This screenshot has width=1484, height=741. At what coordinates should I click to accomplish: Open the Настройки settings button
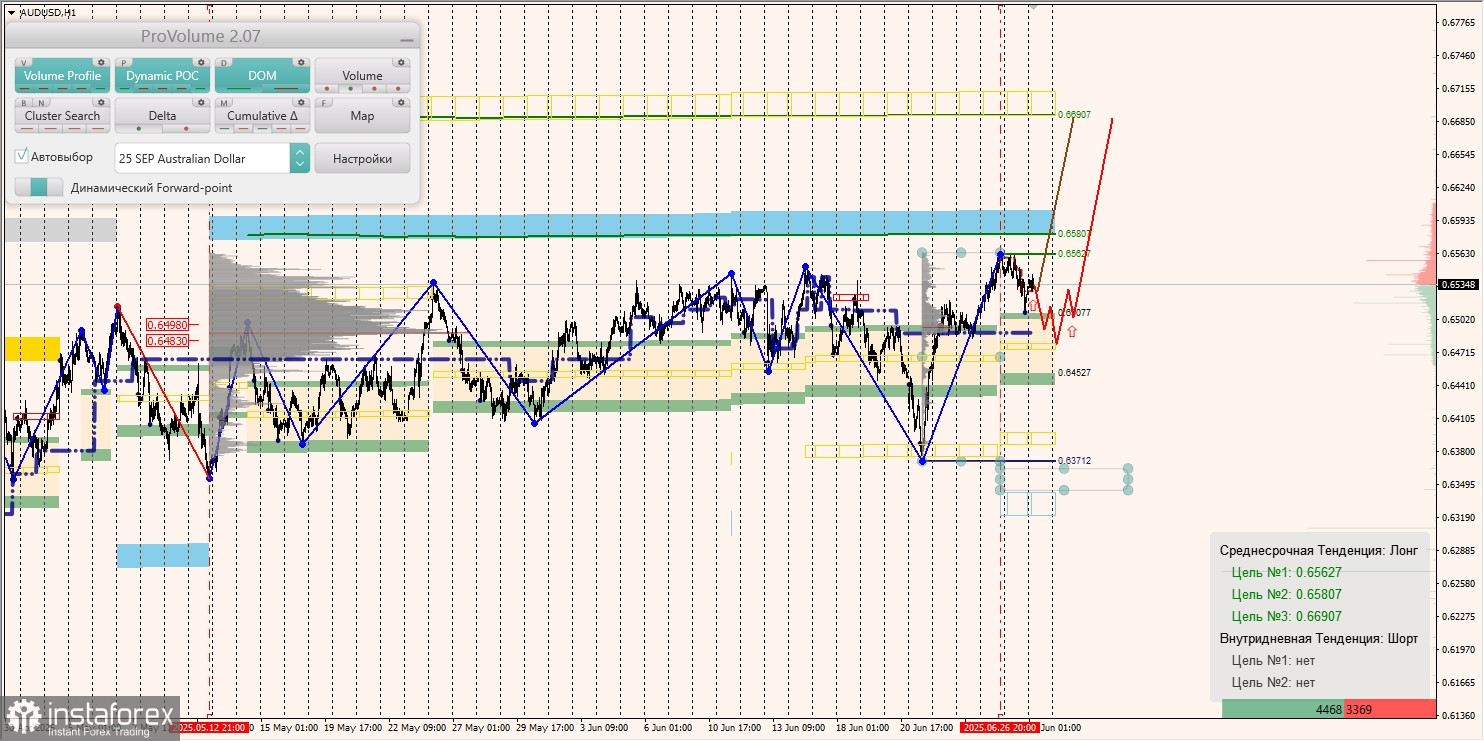point(362,158)
